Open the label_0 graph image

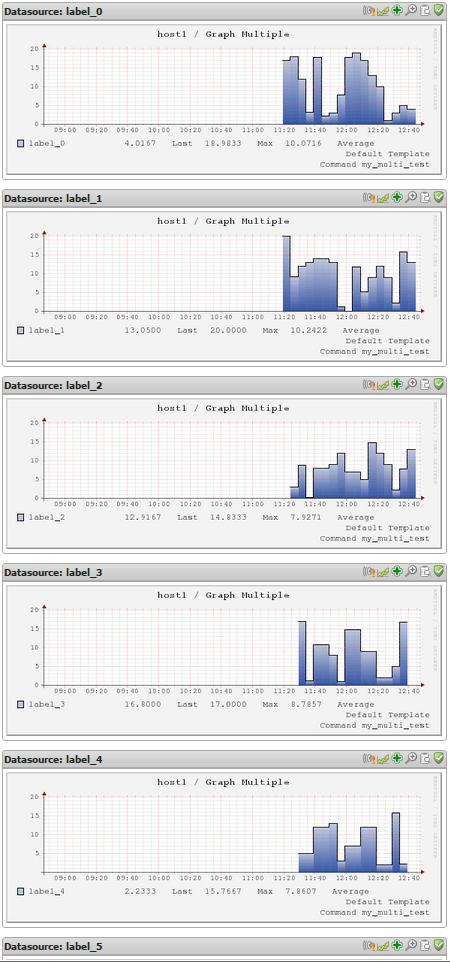click(x=225, y=99)
